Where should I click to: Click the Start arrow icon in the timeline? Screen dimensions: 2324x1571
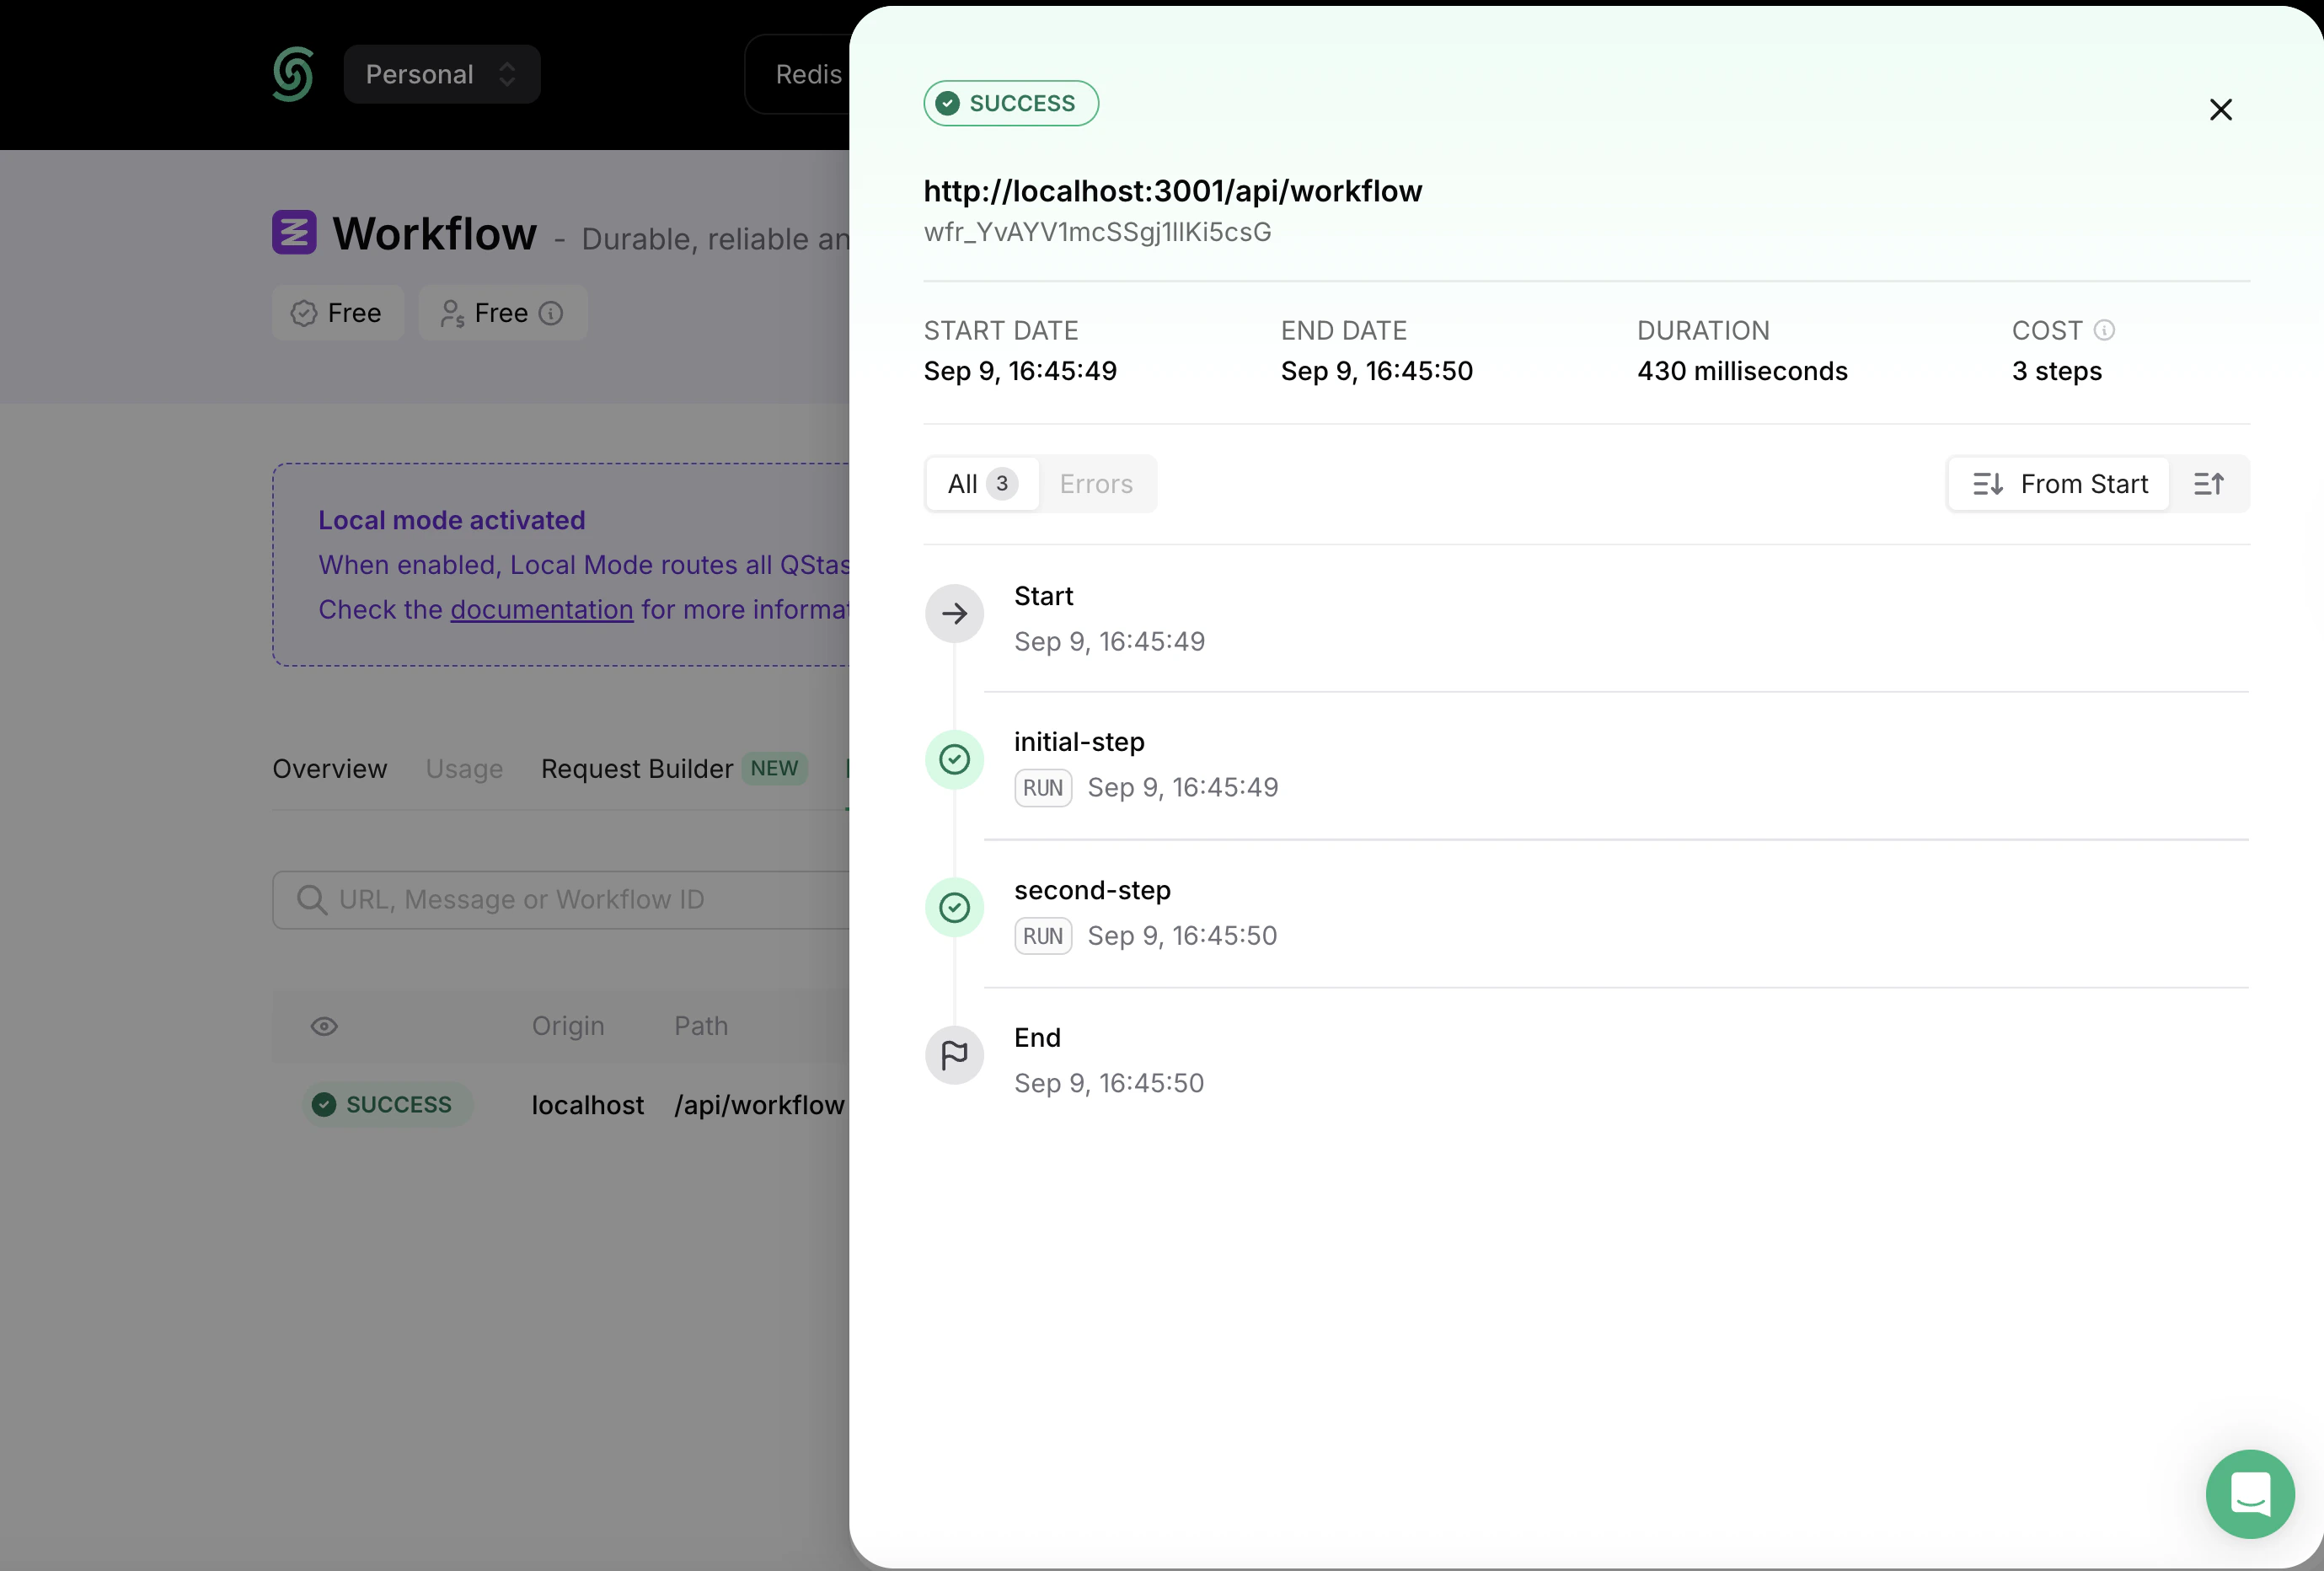954,613
